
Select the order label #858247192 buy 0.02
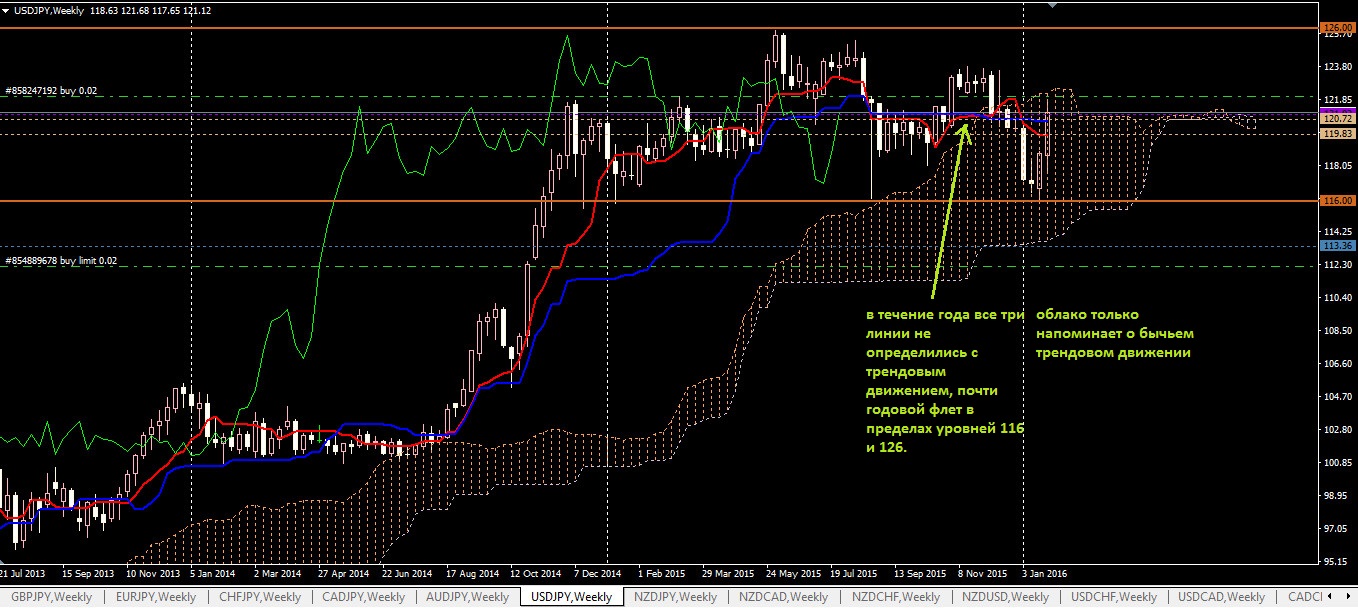coord(51,90)
